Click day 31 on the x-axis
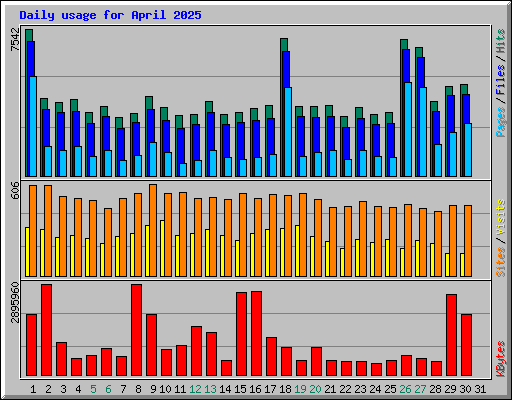The width and height of the screenshot is (512, 400). [x=480, y=389]
